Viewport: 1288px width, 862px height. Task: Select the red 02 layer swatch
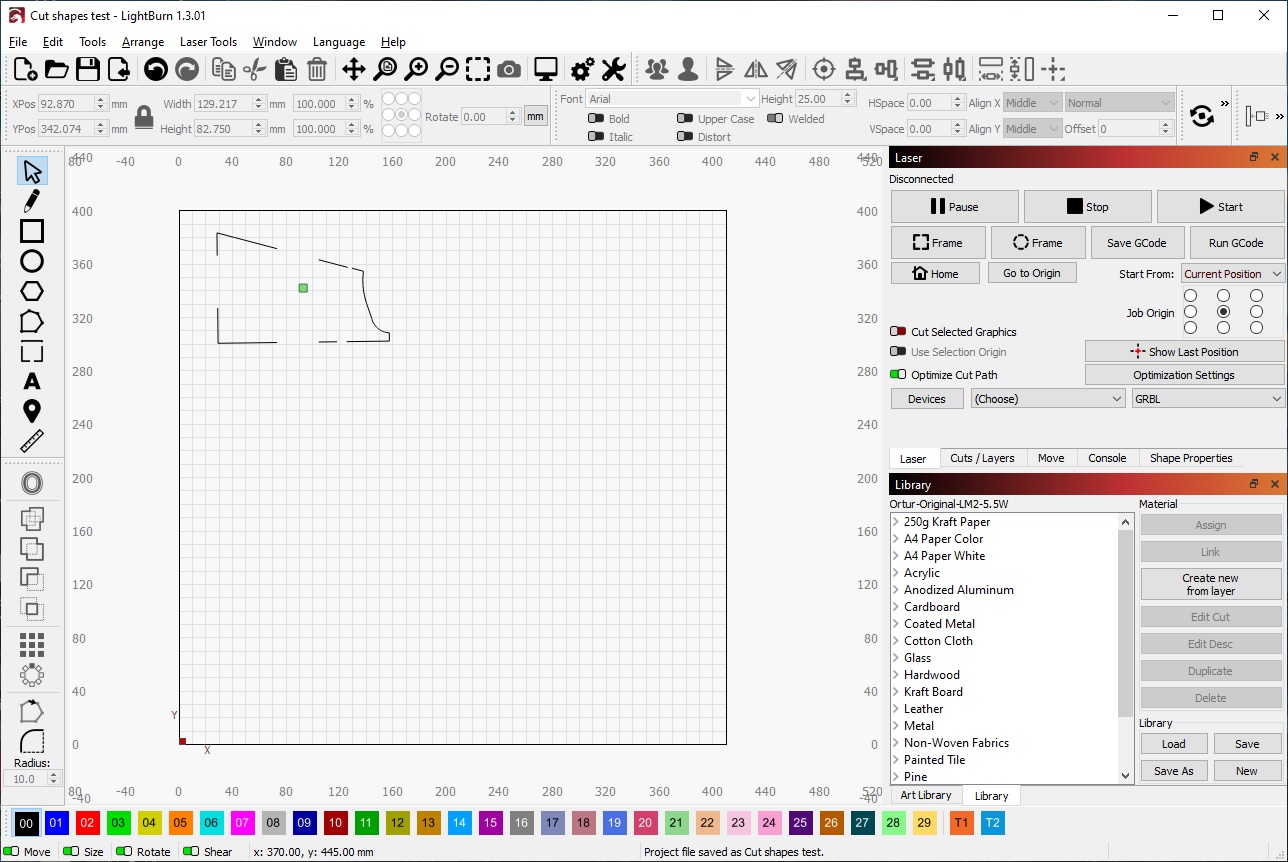87,823
